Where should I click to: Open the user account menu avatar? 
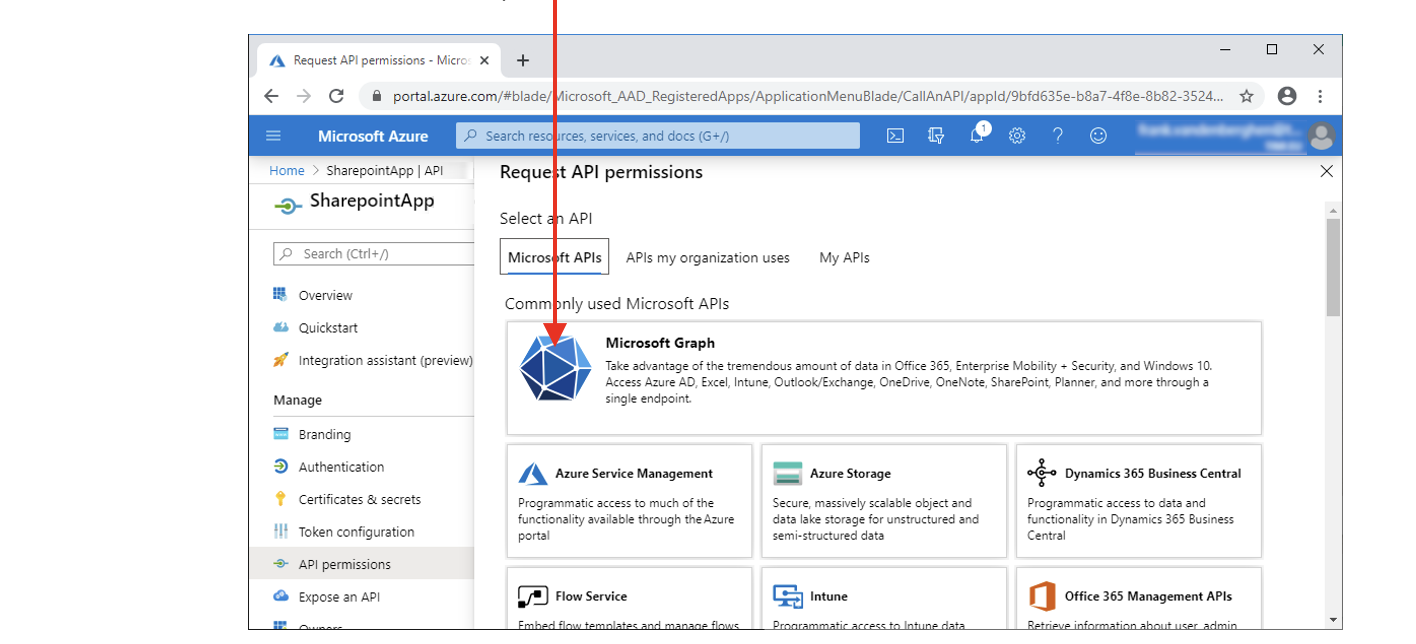[x=1321, y=136]
